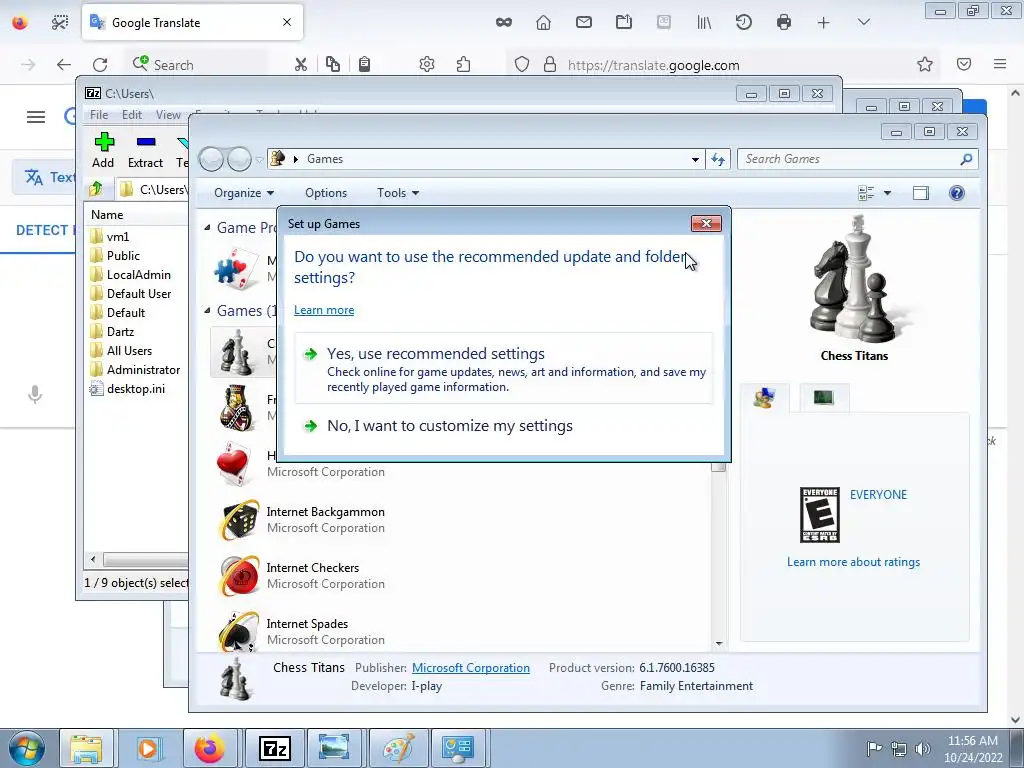Click the Firefox paste clipboard icon
The image size is (1024, 768).
[x=364, y=65]
